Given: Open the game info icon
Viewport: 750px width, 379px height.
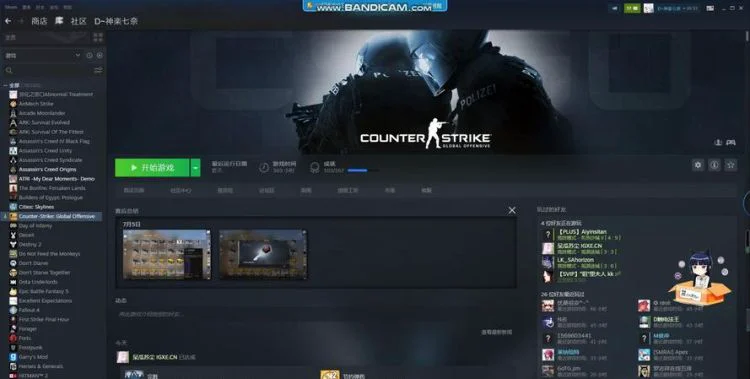Looking at the screenshot, I should coord(714,165).
